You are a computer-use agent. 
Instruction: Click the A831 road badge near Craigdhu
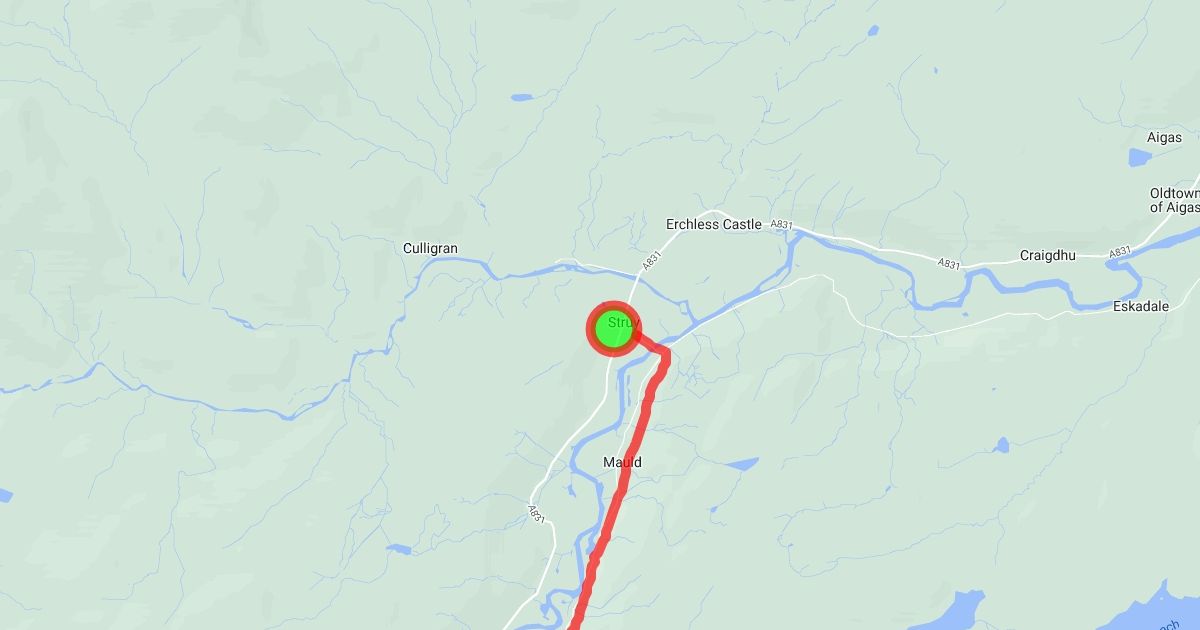[949, 264]
